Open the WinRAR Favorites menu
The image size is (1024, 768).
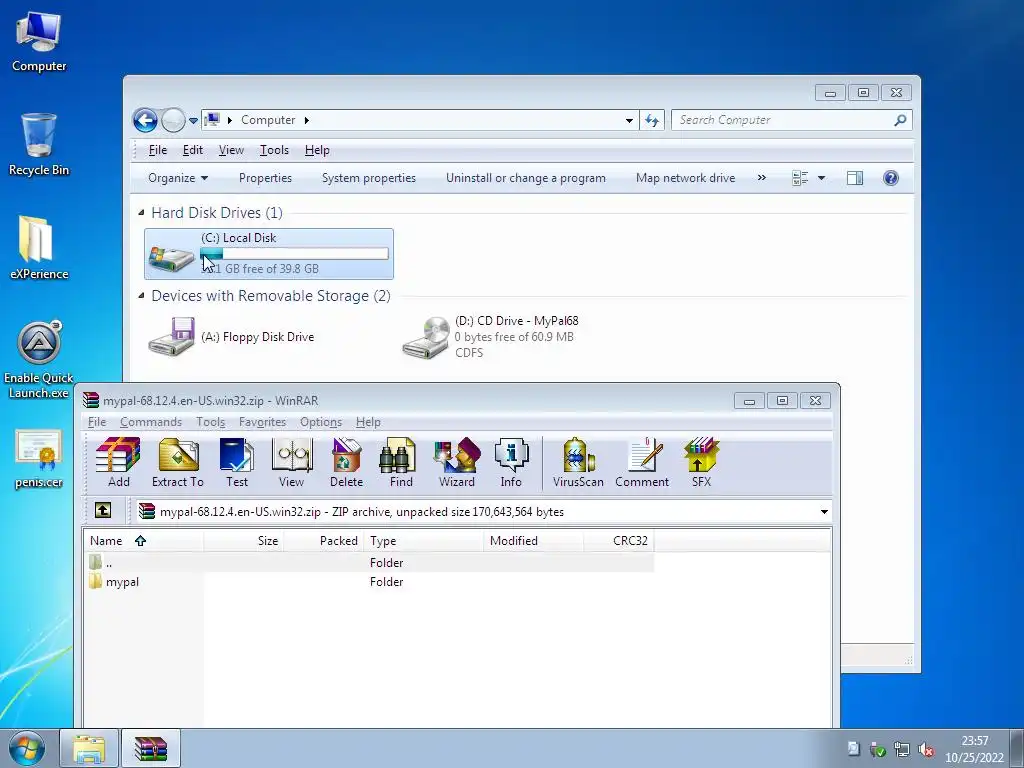click(263, 422)
